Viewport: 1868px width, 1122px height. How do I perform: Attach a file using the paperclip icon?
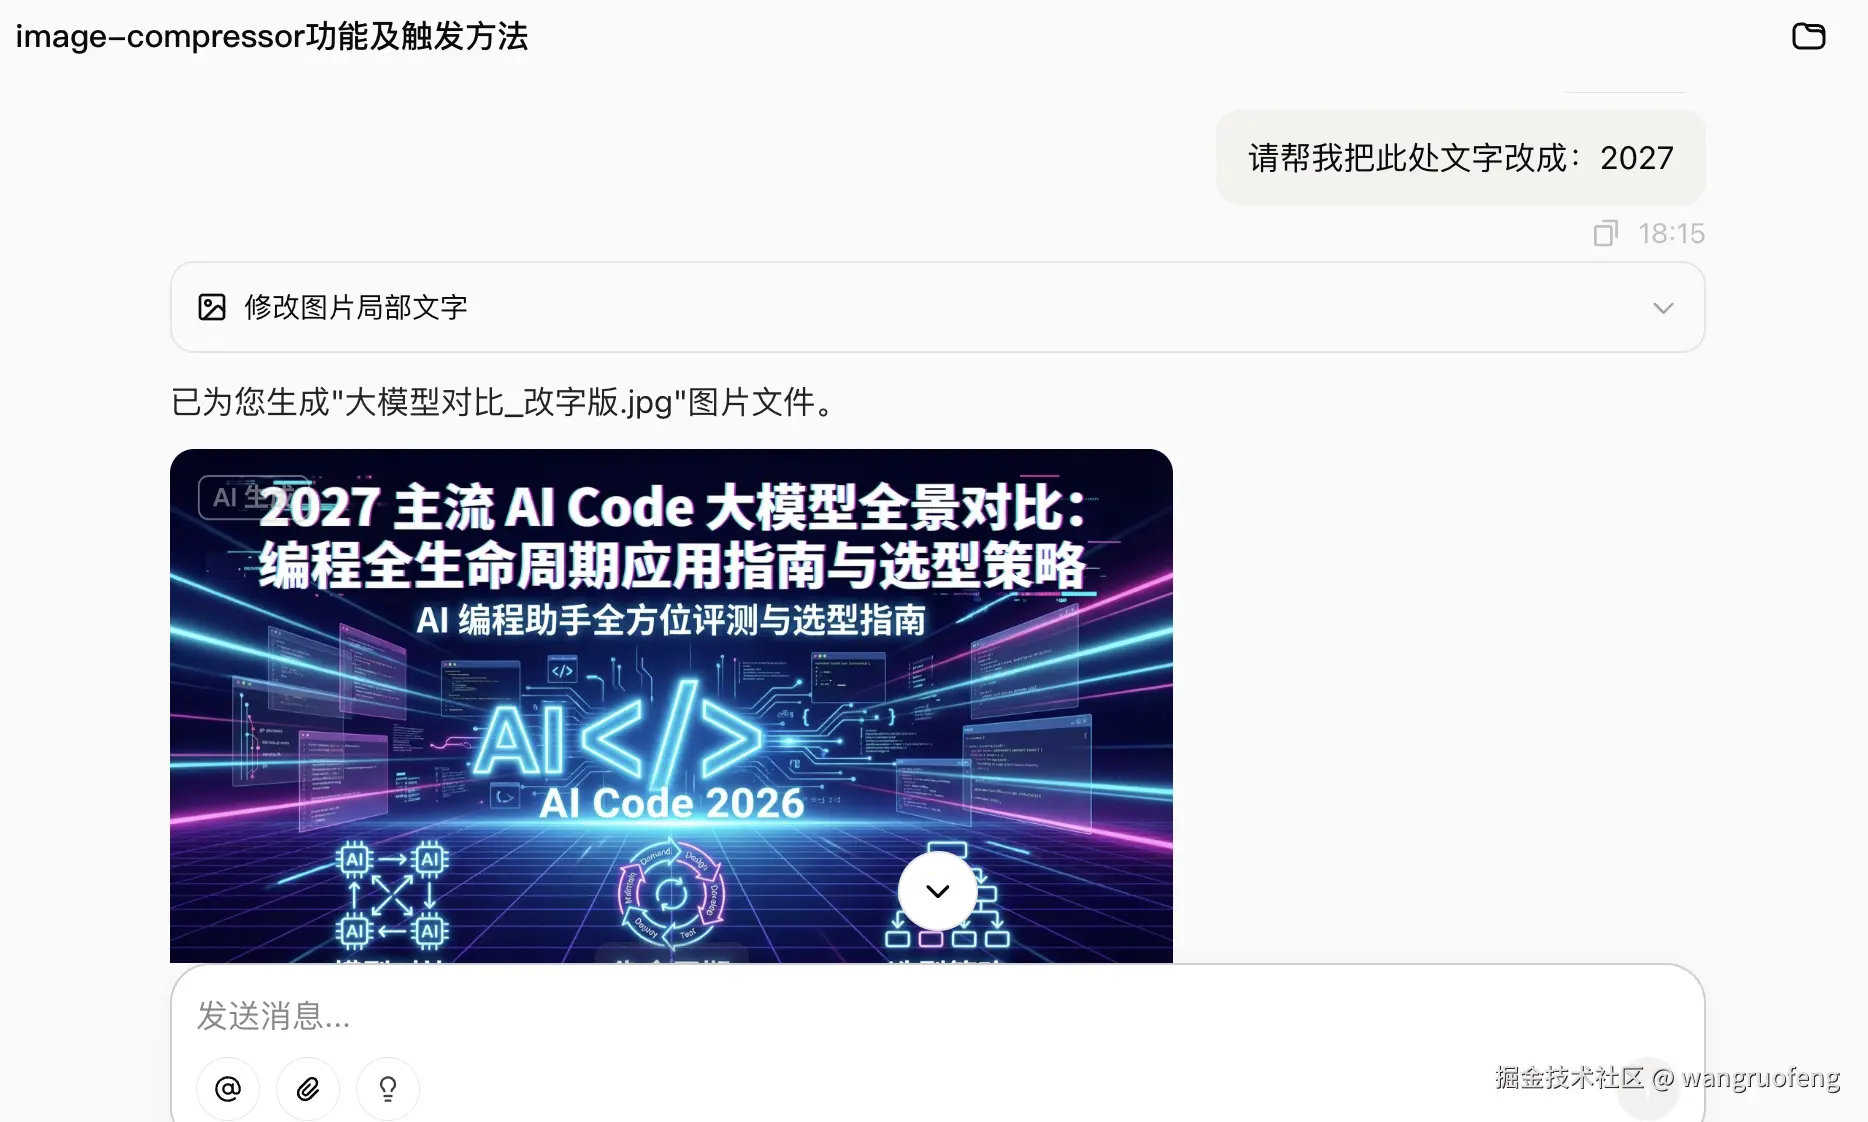(x=308, y=1088)
